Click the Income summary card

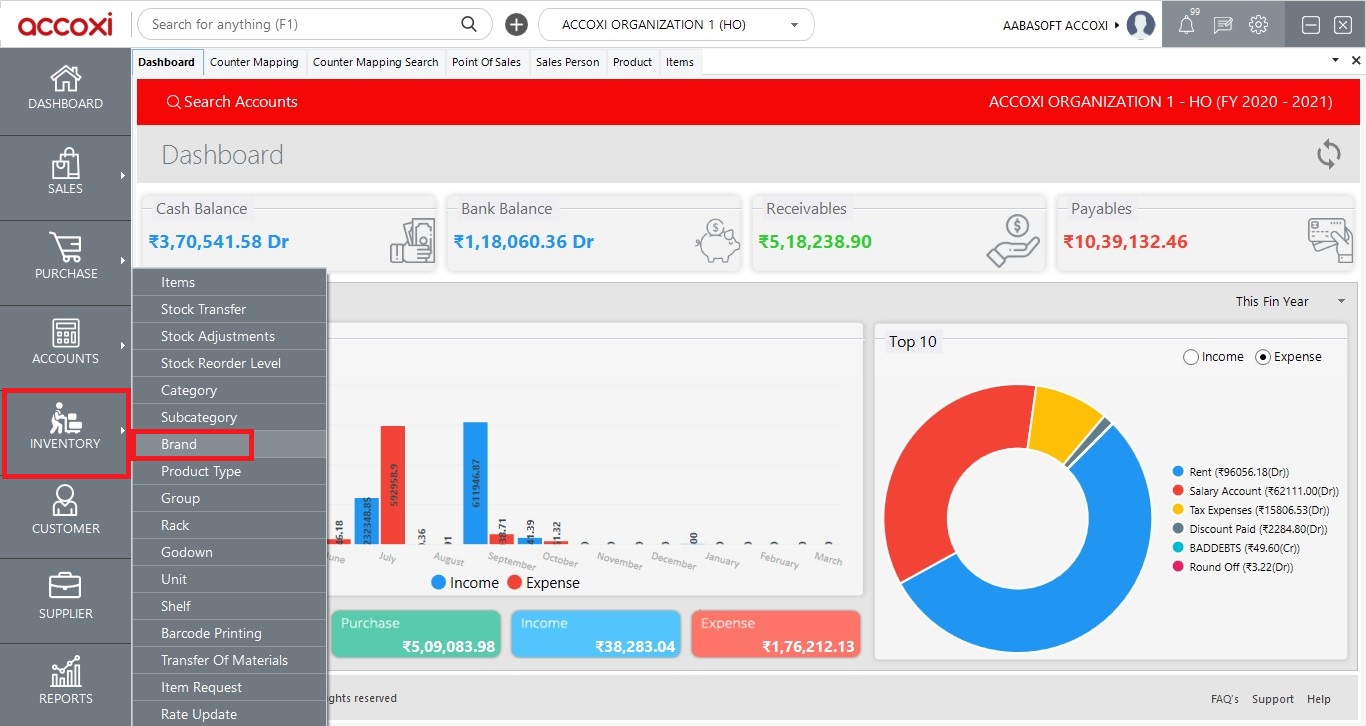click(x=596, y=634)
